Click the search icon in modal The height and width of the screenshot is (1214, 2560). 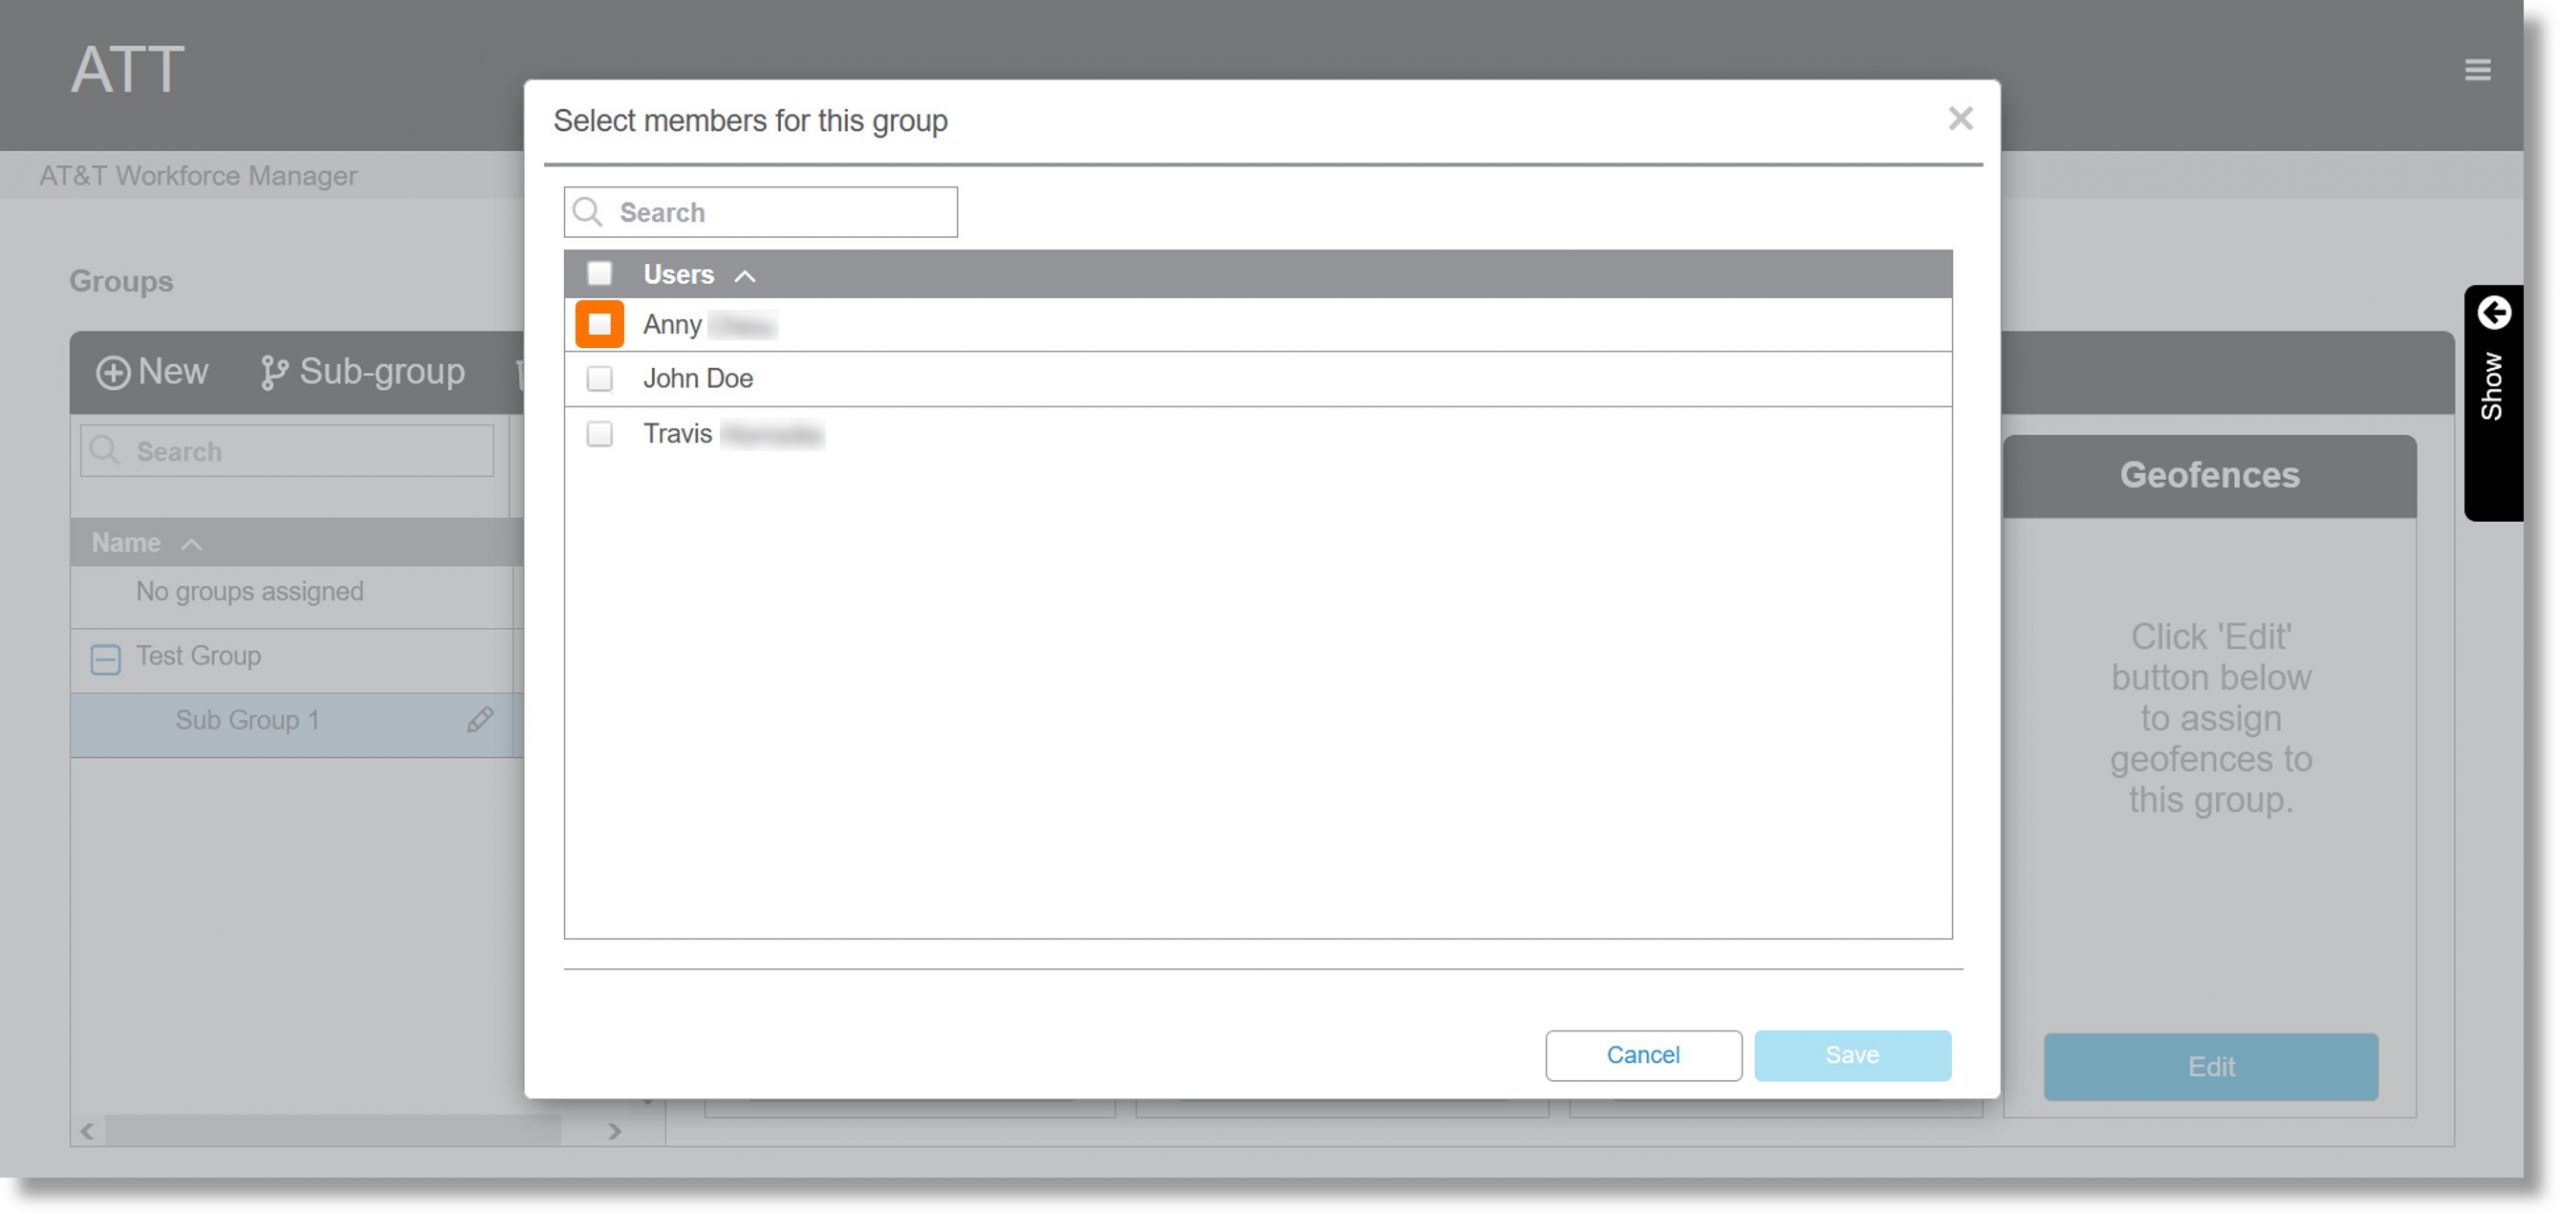pos(591,210)
